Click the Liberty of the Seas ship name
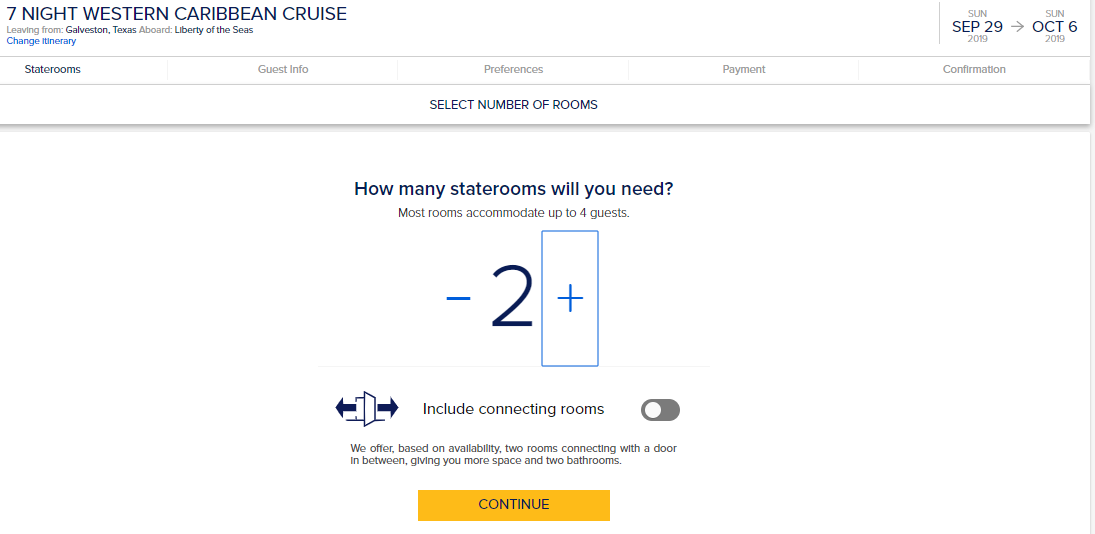The width and height of the screenshot is (1095, 534). pyautogui.click(x=214, y=31)
